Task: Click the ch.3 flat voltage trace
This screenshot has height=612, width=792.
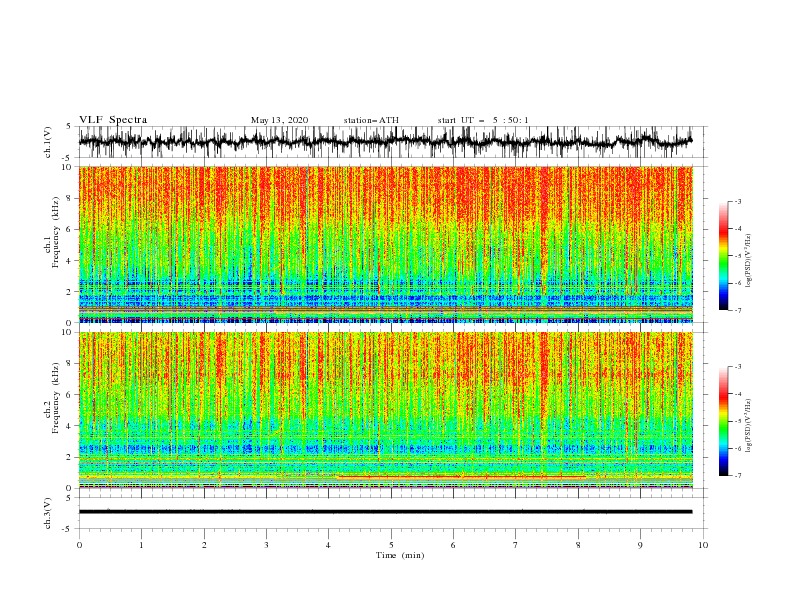Action: (385, 512)
